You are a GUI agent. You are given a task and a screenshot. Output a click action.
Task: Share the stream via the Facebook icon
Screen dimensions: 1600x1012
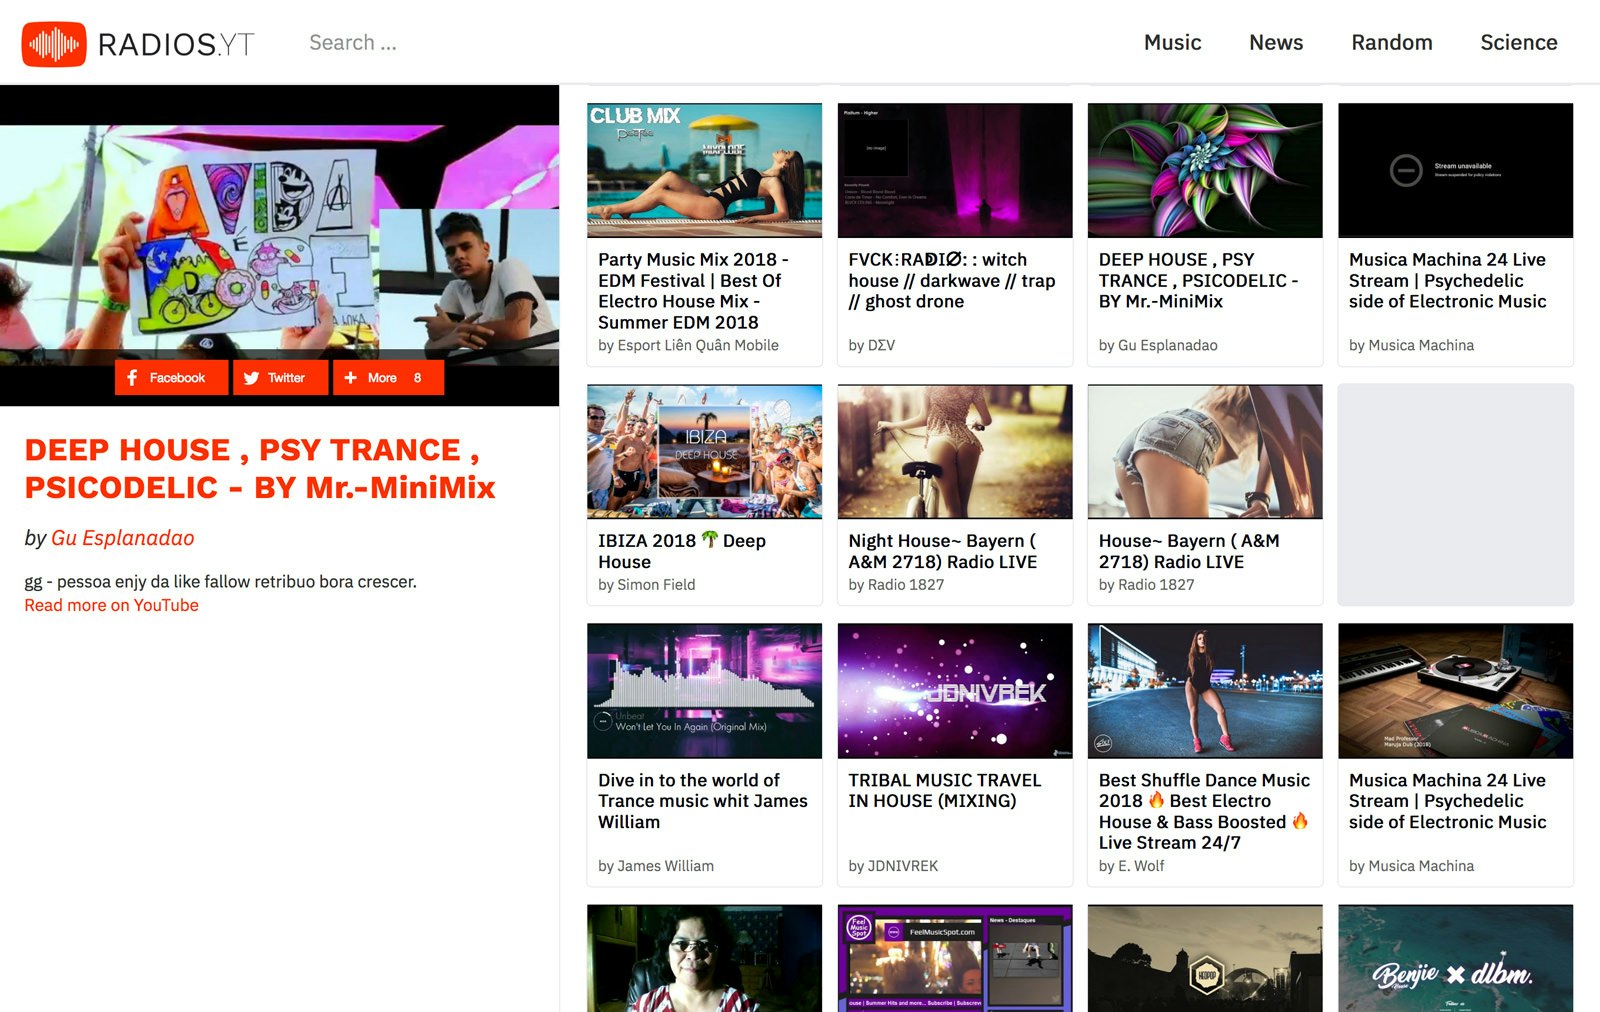133,378
